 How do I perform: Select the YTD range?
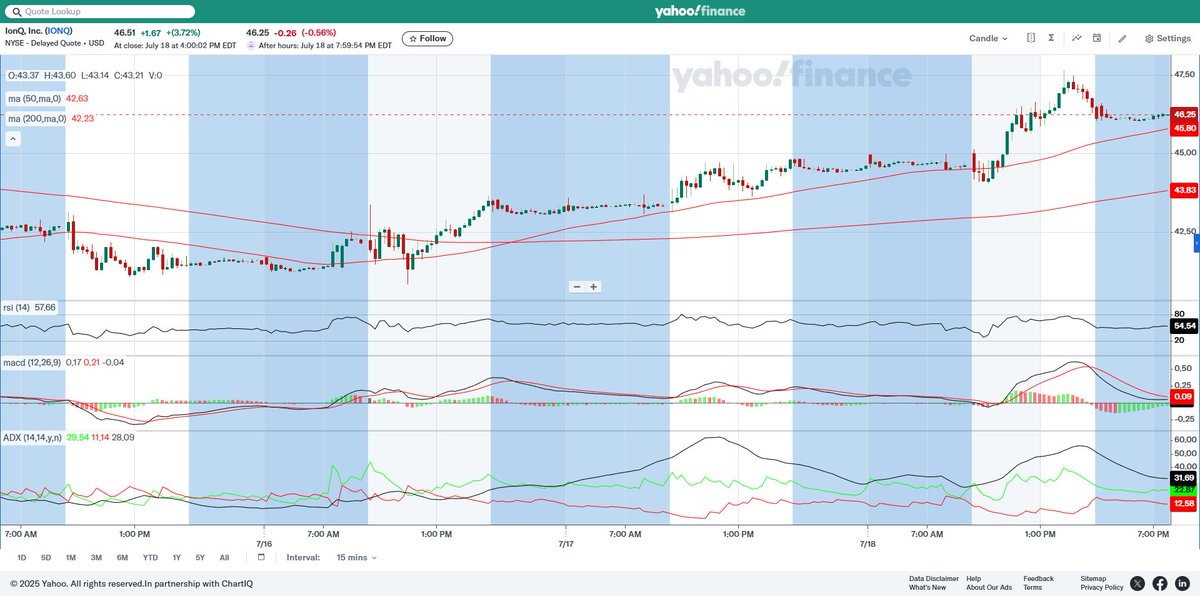[x=150, y=557]
